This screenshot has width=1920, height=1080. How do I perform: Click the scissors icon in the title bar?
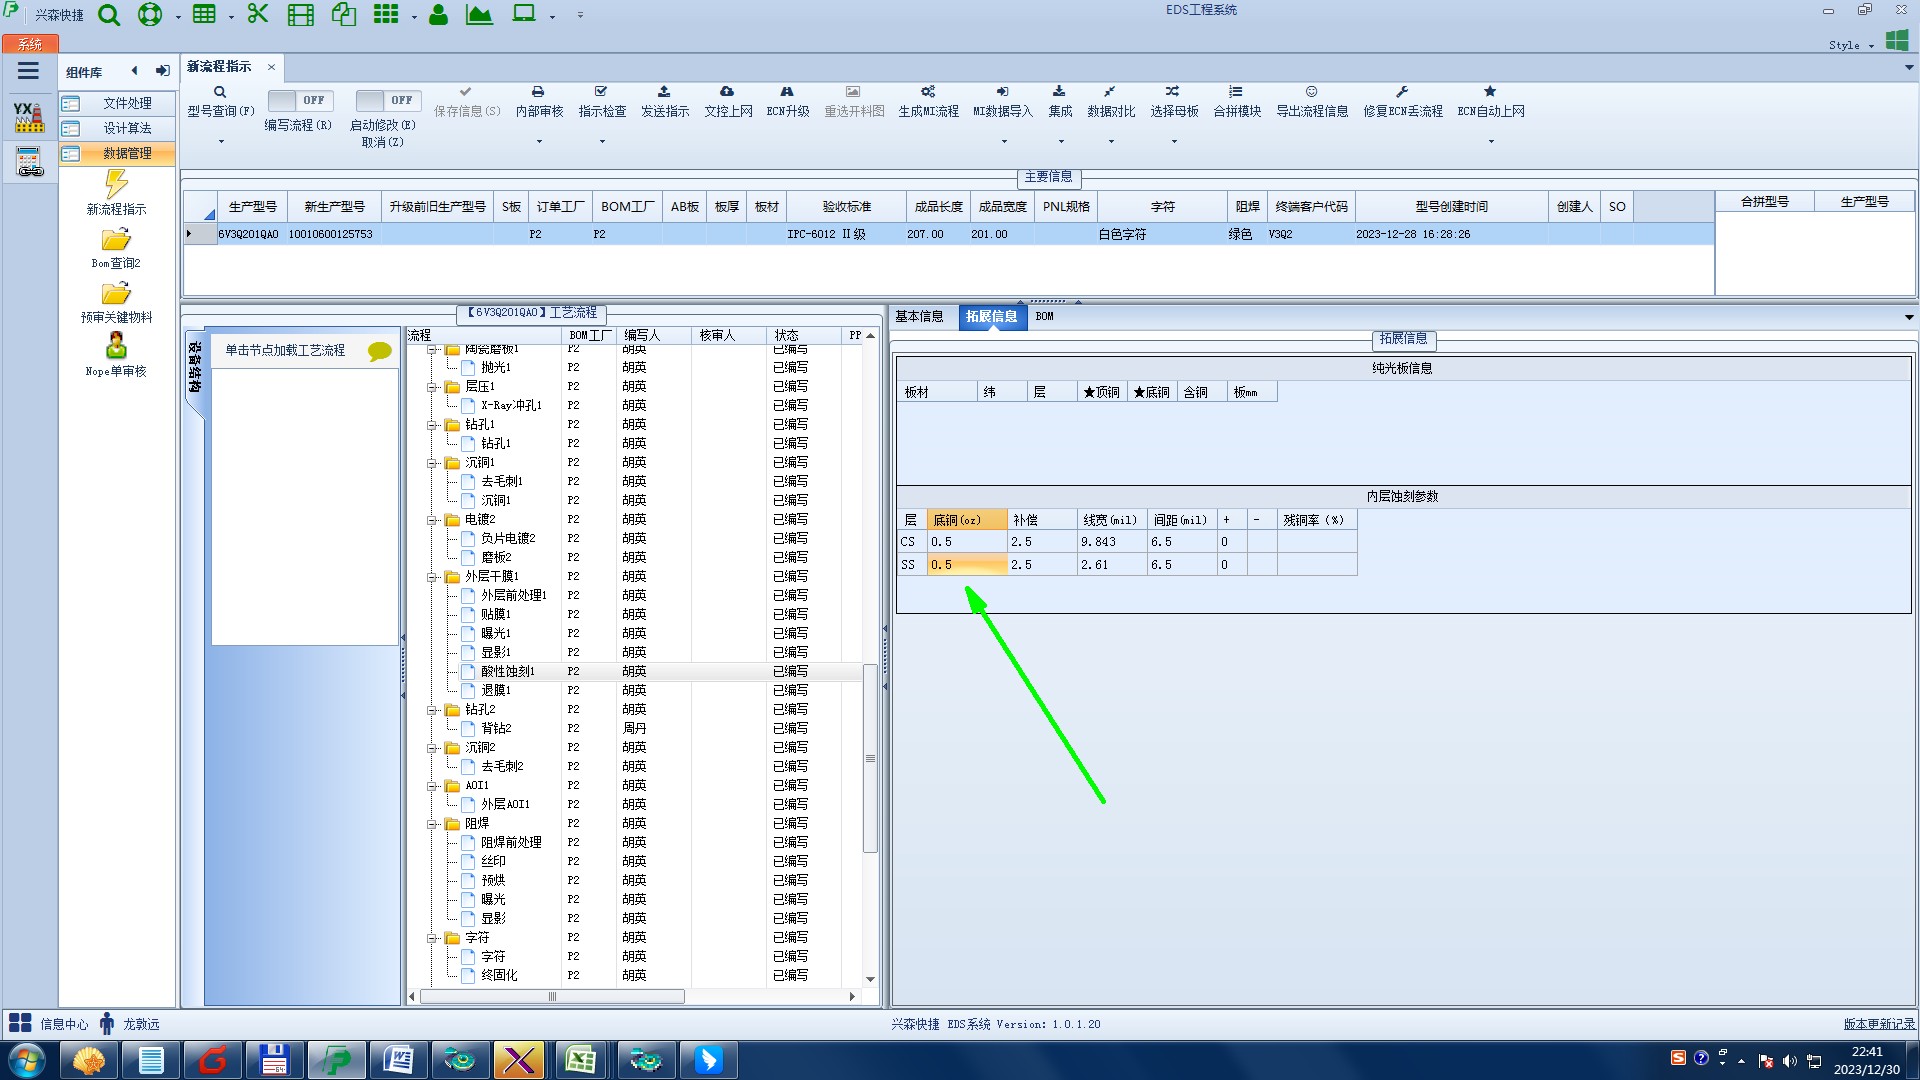[x=258, y=14]
